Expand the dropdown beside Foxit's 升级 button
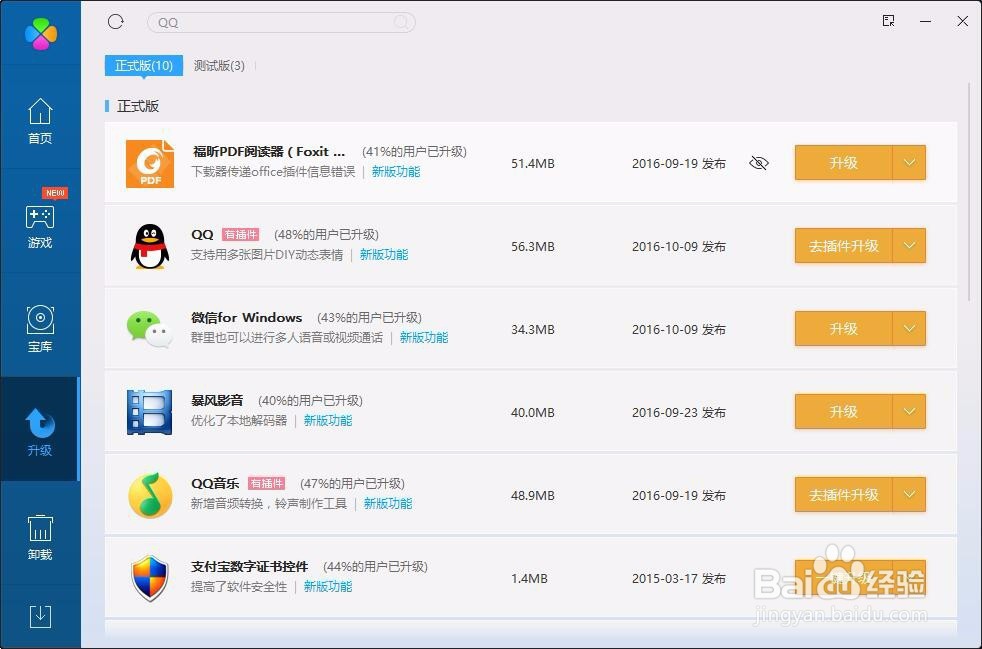 tap(910, 162)
